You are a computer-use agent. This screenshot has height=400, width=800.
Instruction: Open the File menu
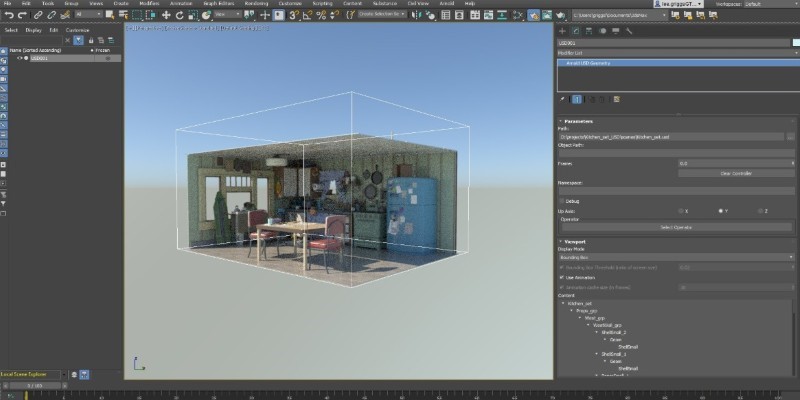pyautogui.click(x=7, y=4)
